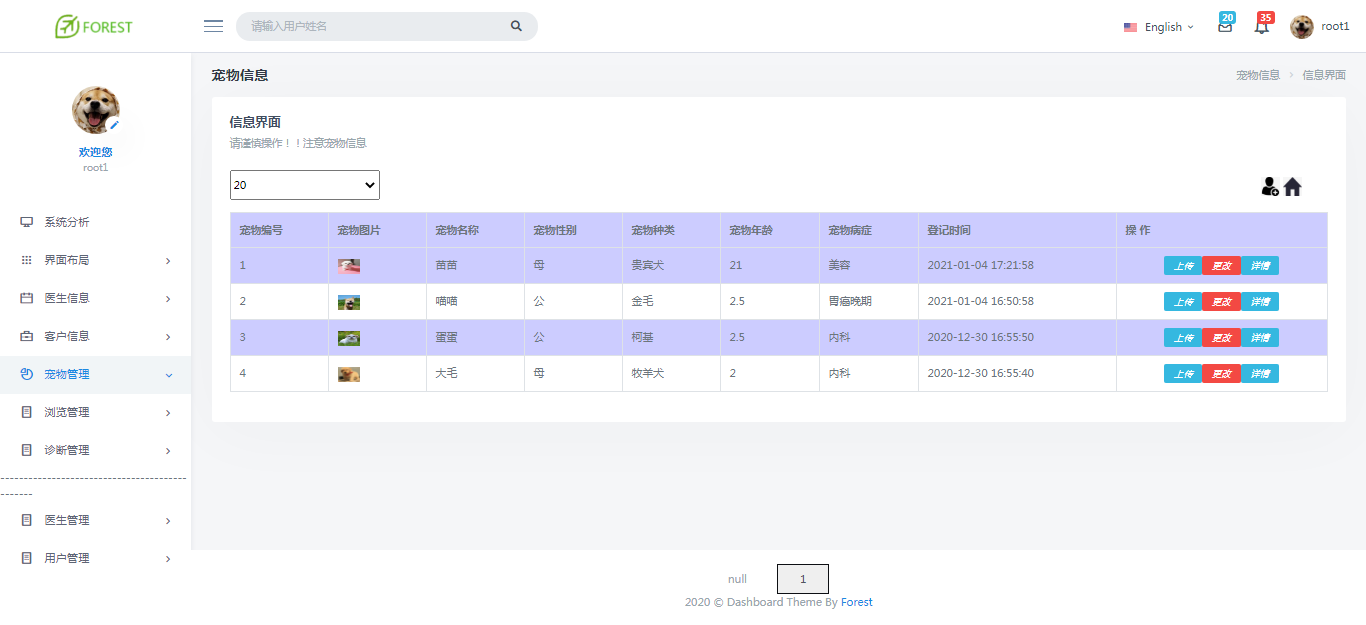
Task: Click 详情 button for pet 大毛
Action: tap(1260, 374)
